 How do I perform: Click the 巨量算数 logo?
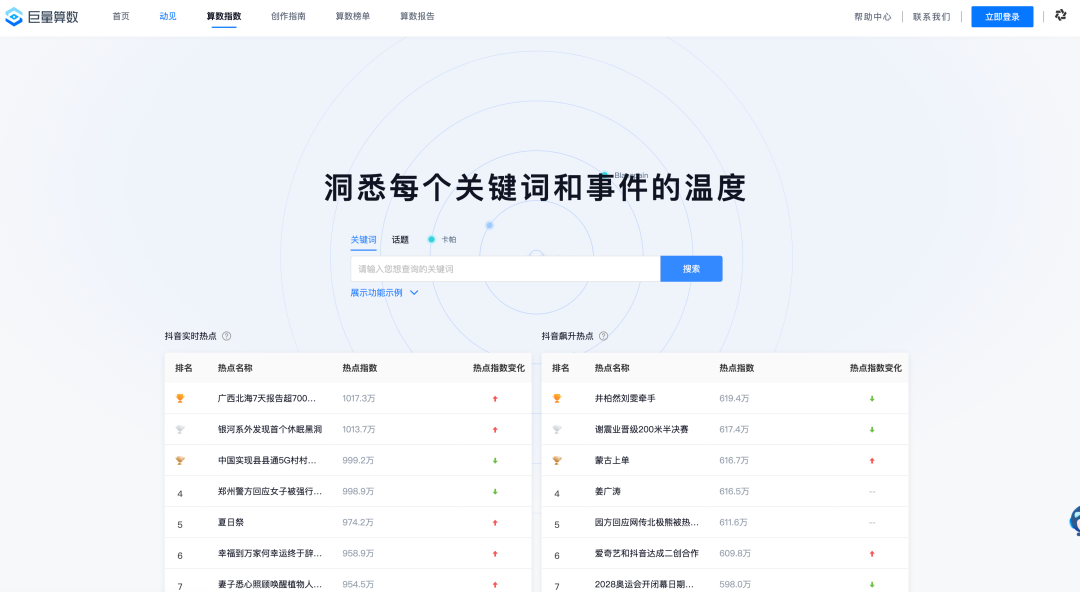pyautogui.click(x=42, y=17)
